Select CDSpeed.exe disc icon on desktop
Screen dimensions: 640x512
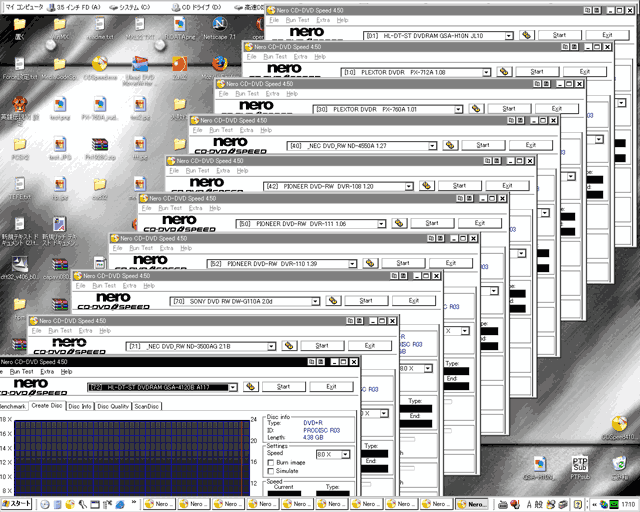click(x=100, y=68)
